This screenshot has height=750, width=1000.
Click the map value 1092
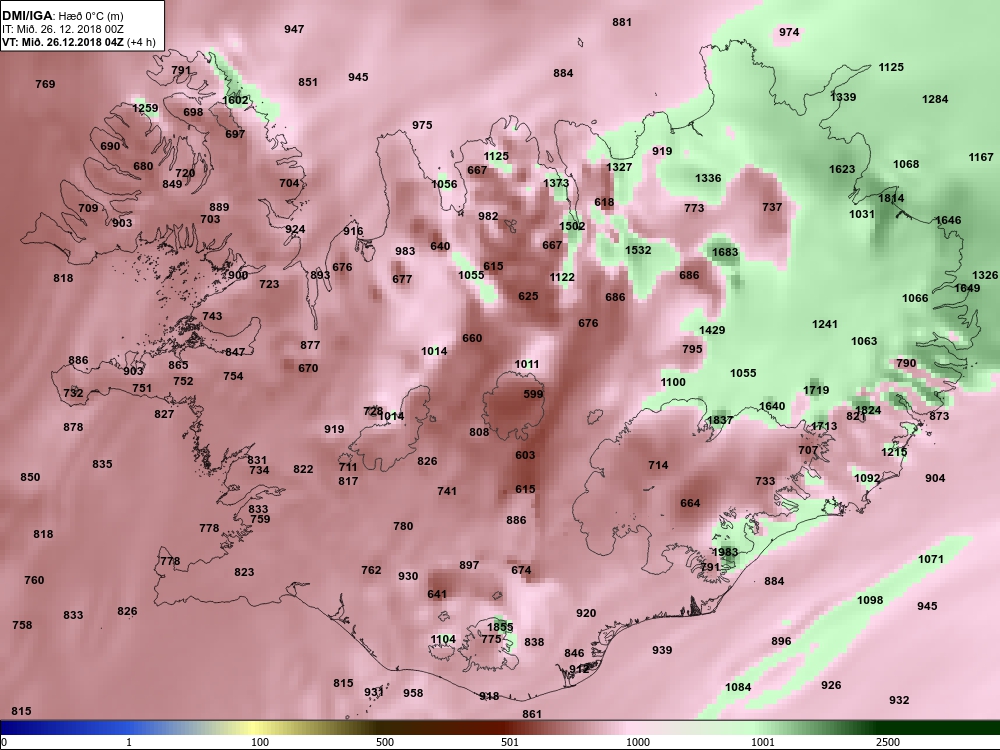pos(867,478)
